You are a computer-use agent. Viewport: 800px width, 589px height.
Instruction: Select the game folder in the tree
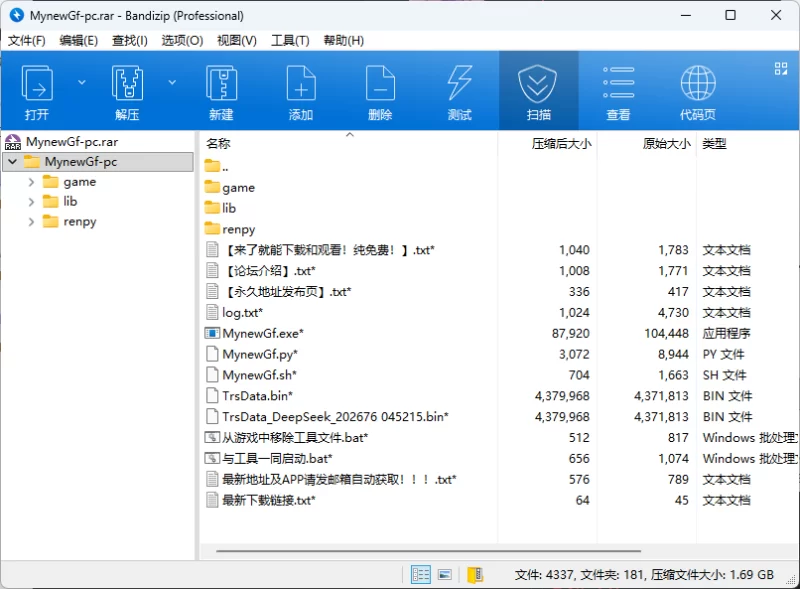[80, 182]
